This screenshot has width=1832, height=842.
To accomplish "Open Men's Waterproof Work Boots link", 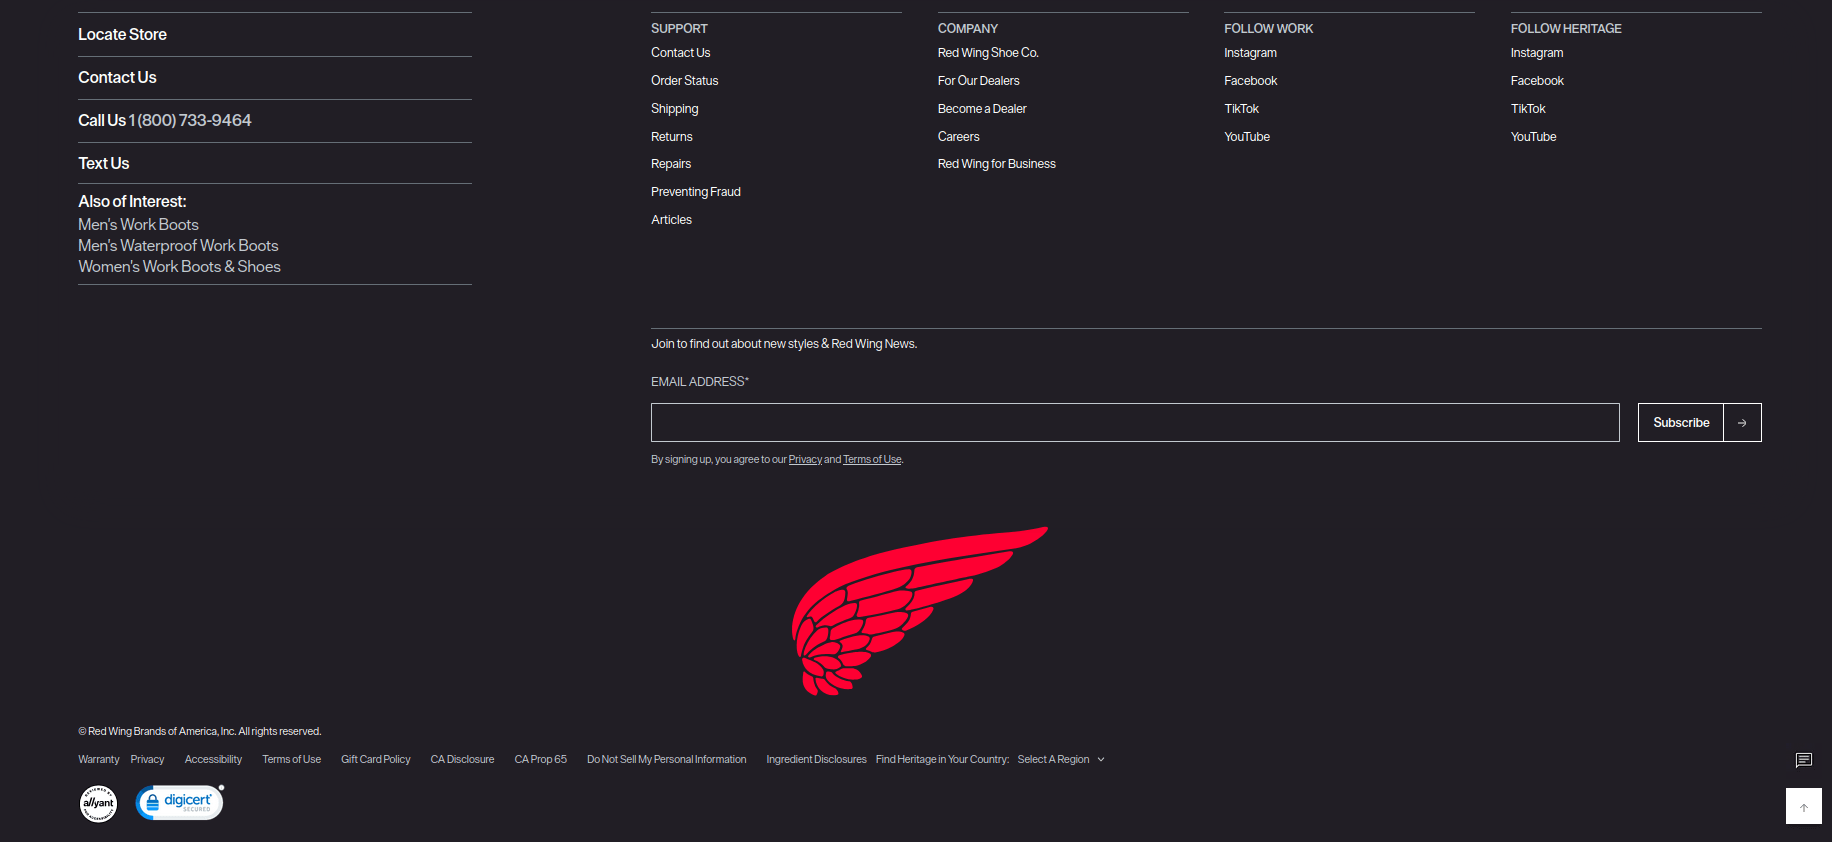I will [178, 246].
